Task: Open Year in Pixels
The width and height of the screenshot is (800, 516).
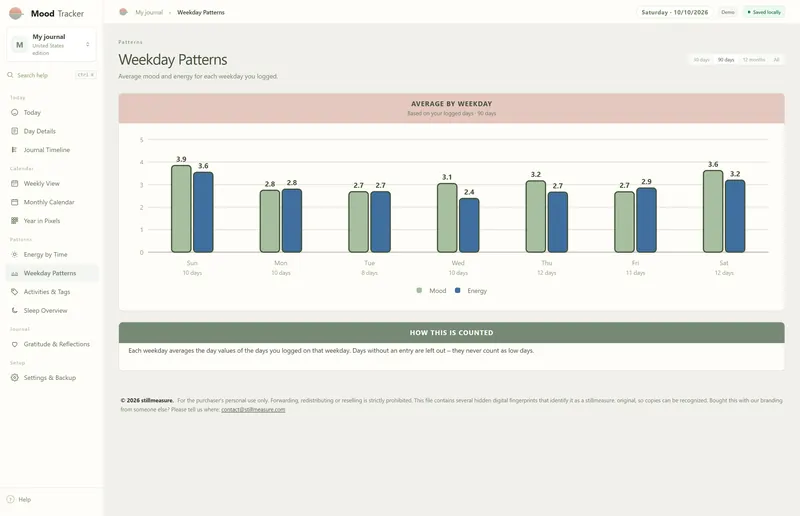Action: (52, 220)
